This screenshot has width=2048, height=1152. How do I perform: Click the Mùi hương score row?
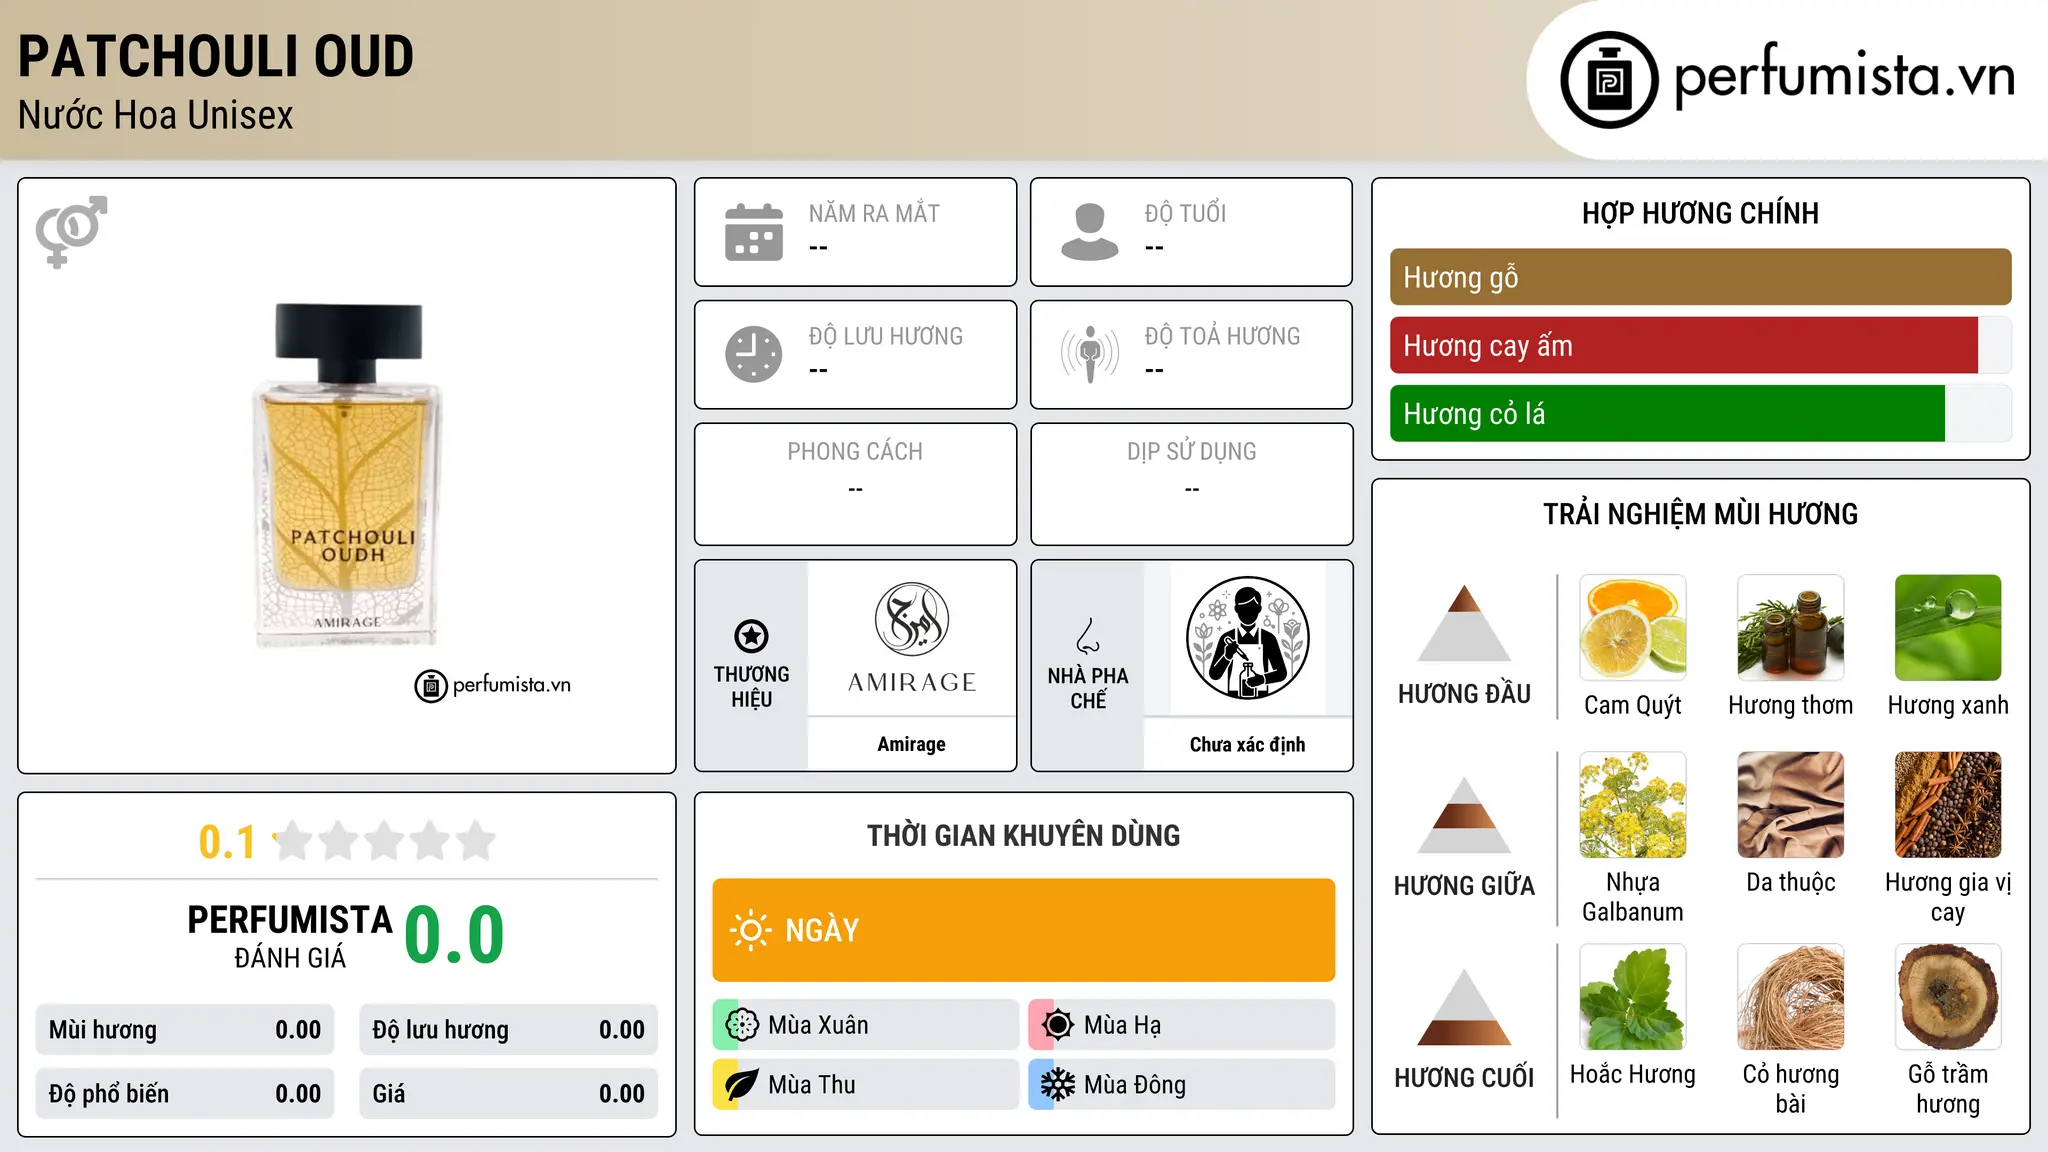pyautogui.click(x=185, y=1030)
